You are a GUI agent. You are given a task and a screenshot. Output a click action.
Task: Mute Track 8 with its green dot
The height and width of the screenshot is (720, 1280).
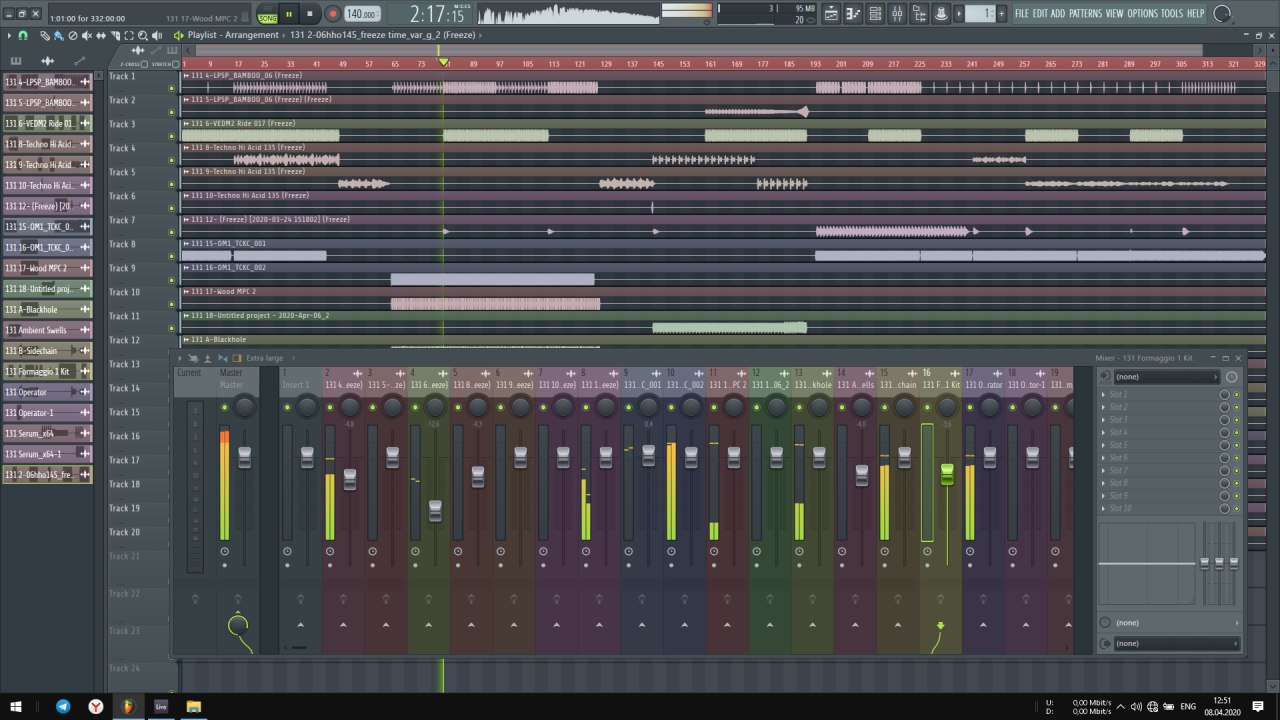(171, 256)
